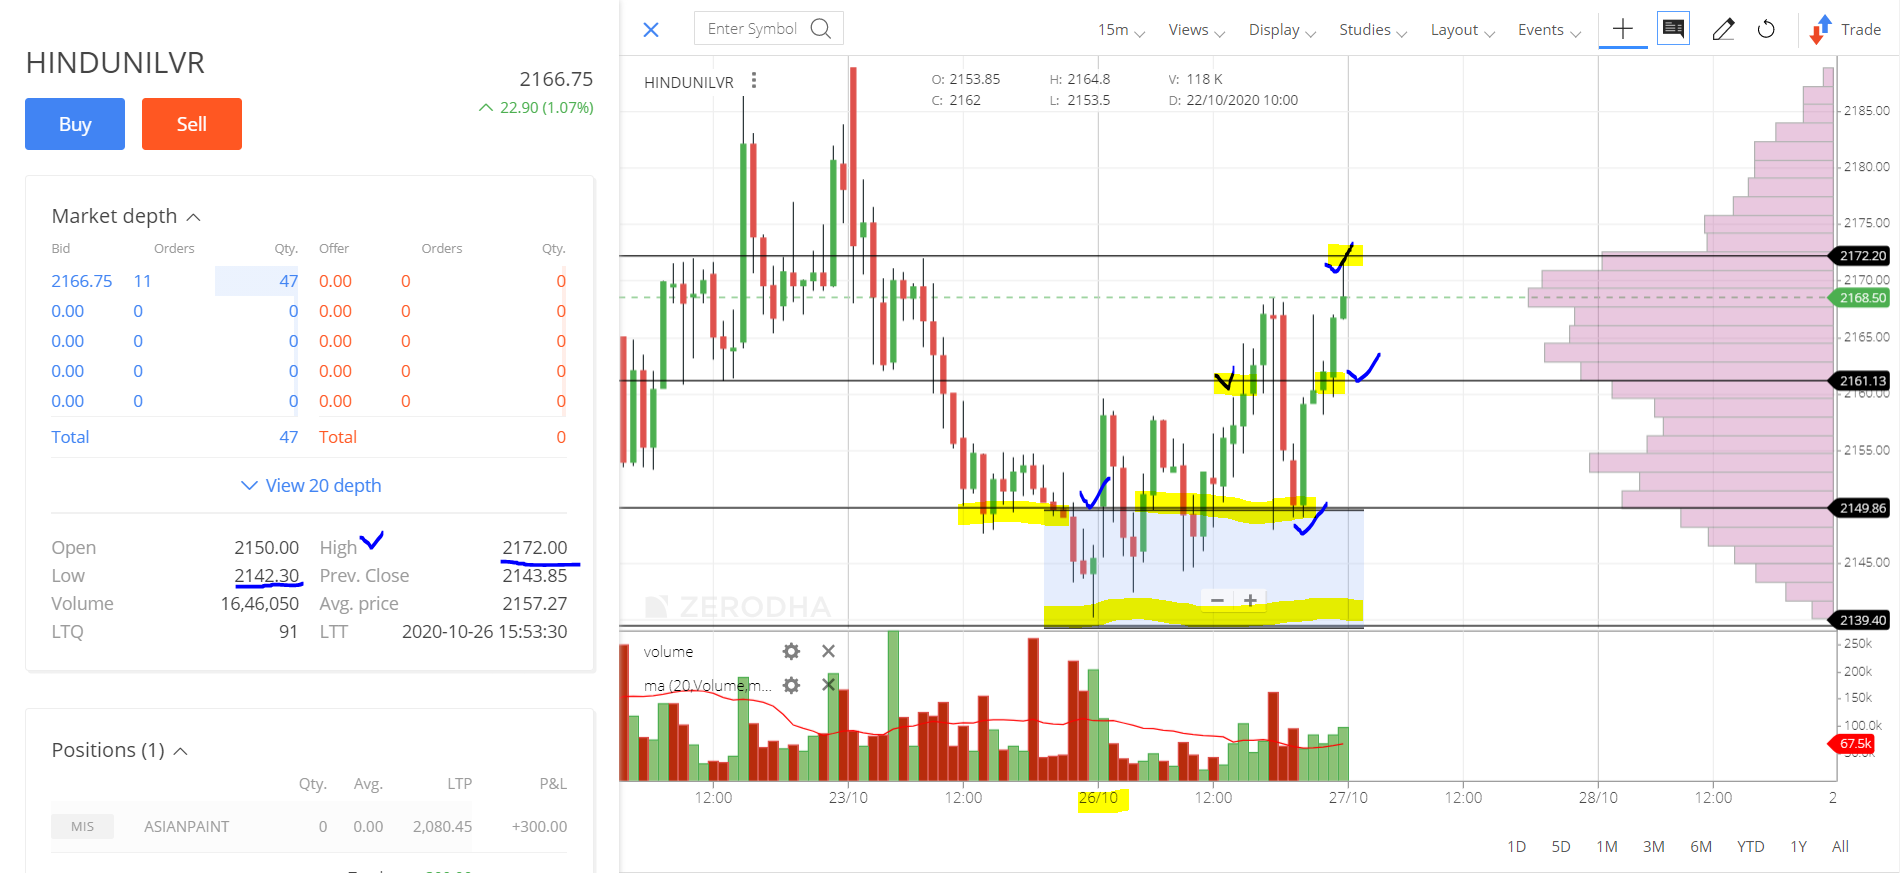The width and height of the screenshot is (1900, 875).
Task: Click the Avg. price value 2157.27
Action: point(534,603)
